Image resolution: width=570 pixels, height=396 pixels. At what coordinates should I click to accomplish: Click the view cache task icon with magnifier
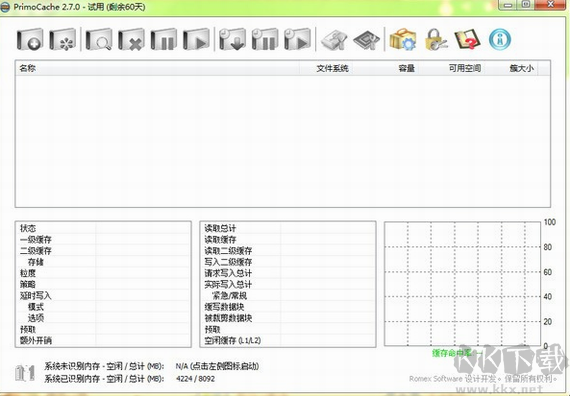[99, 39]
